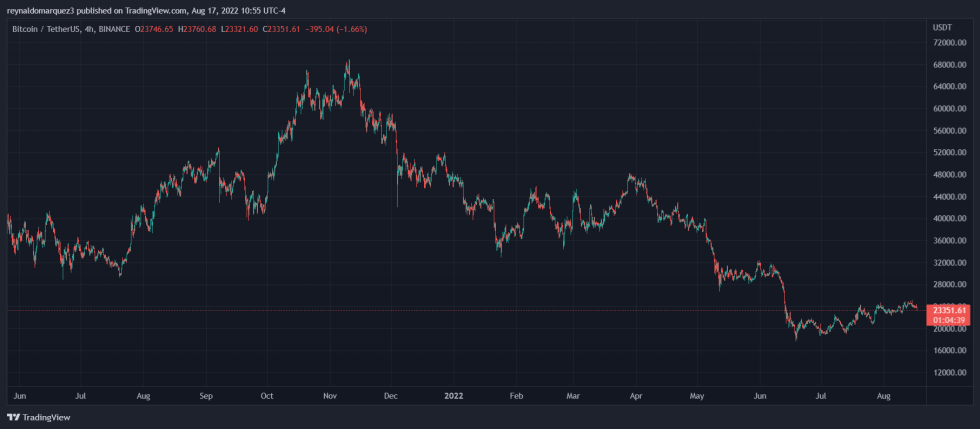Click the 28000.00 price axis label
The image size is (980, 429).
click(951, 285)
